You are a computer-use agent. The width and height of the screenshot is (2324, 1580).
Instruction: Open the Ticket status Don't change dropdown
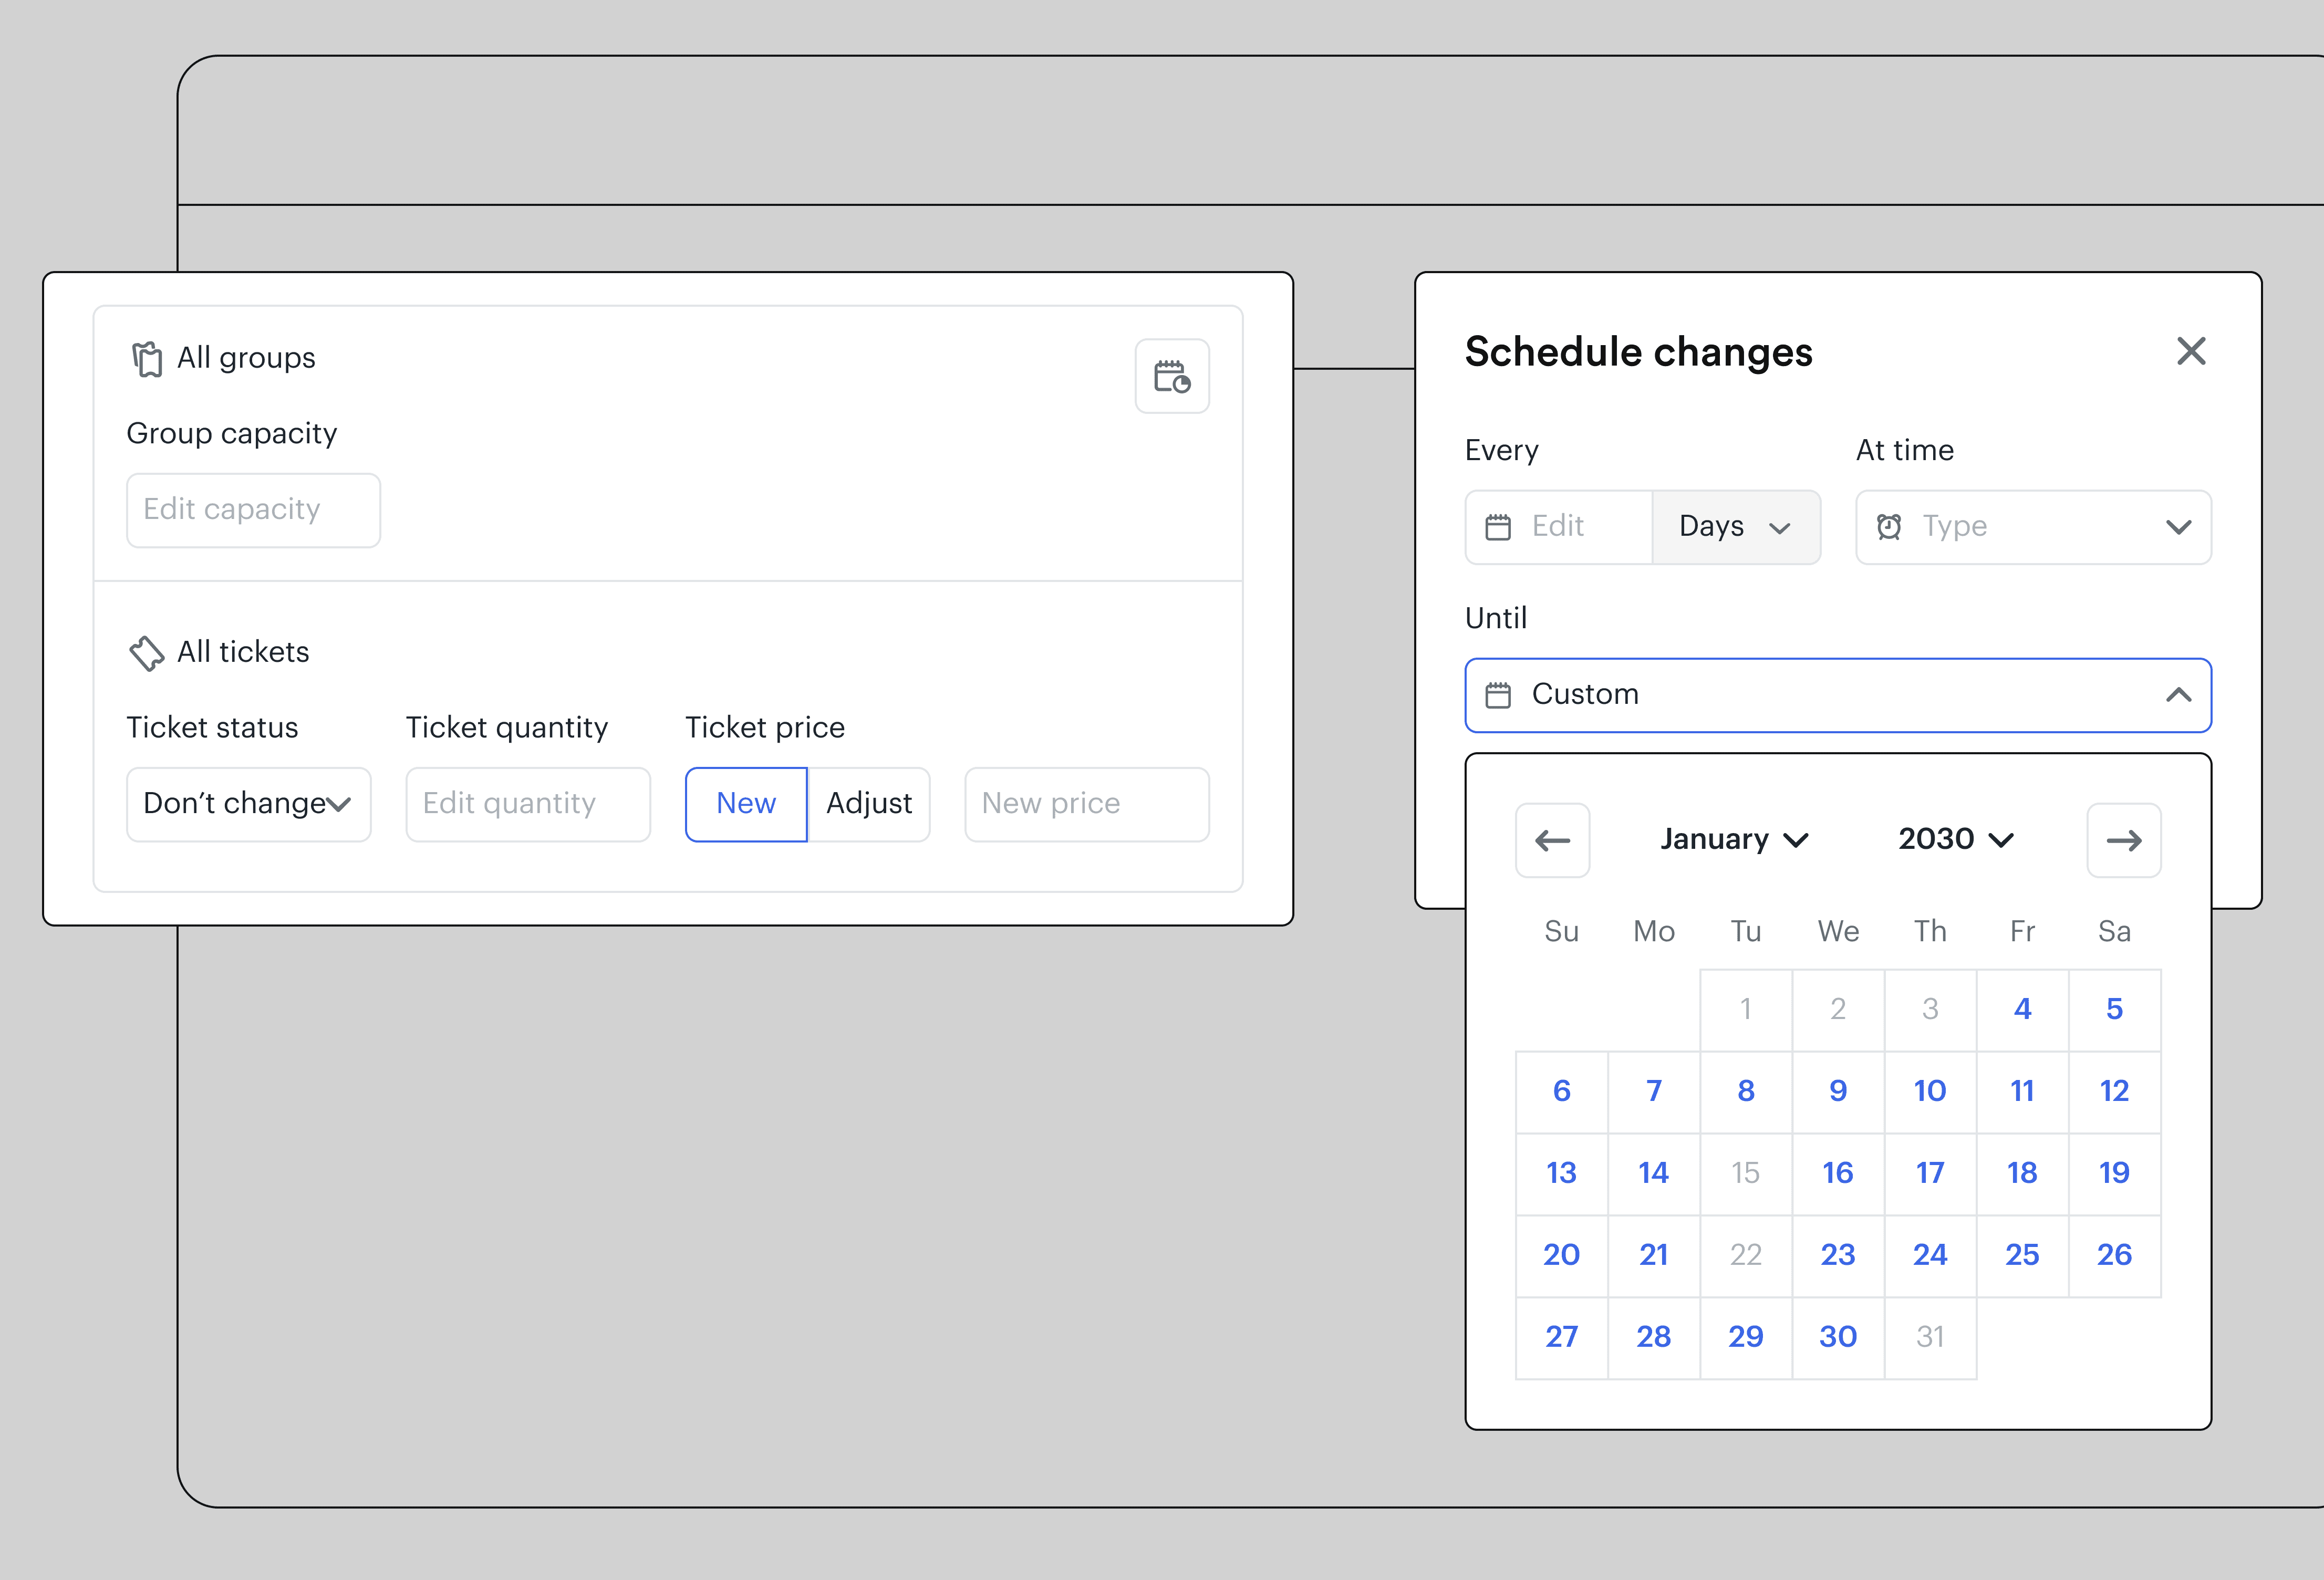pyautogui.click(x=248, y=804)
